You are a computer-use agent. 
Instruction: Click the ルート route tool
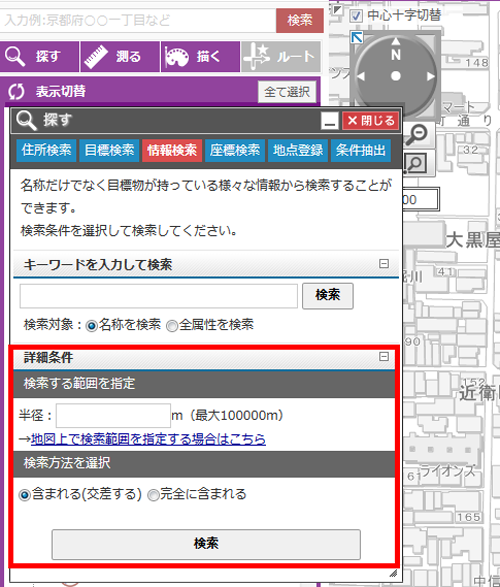tap(281, 57)
